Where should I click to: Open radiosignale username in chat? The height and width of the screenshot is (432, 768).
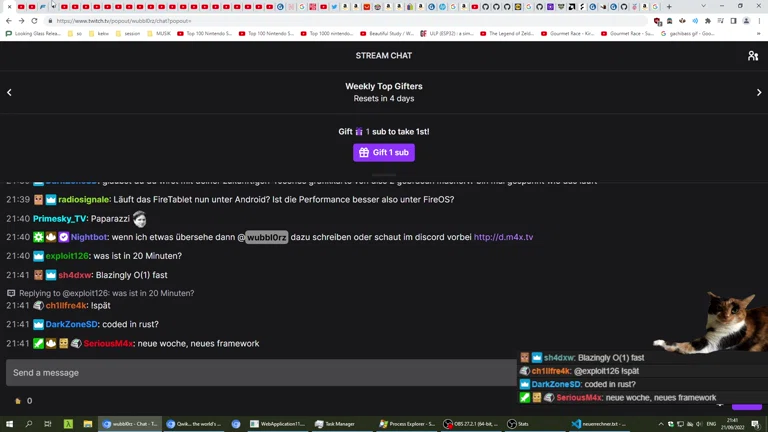pyautogui.click(x=83, y=200)
